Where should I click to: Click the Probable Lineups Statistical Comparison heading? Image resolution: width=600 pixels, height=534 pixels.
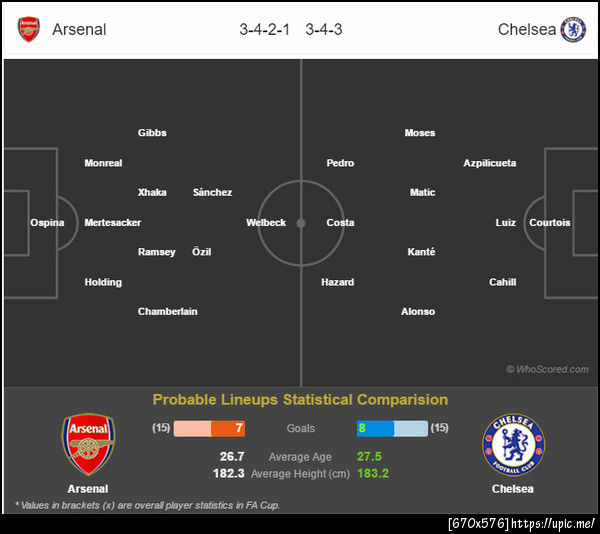tap(300, 400)
